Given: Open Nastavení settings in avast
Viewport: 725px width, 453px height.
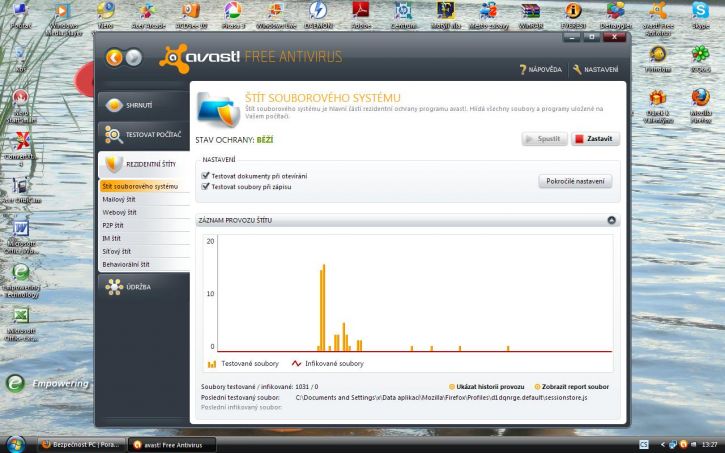Looking at the screenshot, I should (x=596, y=70).
